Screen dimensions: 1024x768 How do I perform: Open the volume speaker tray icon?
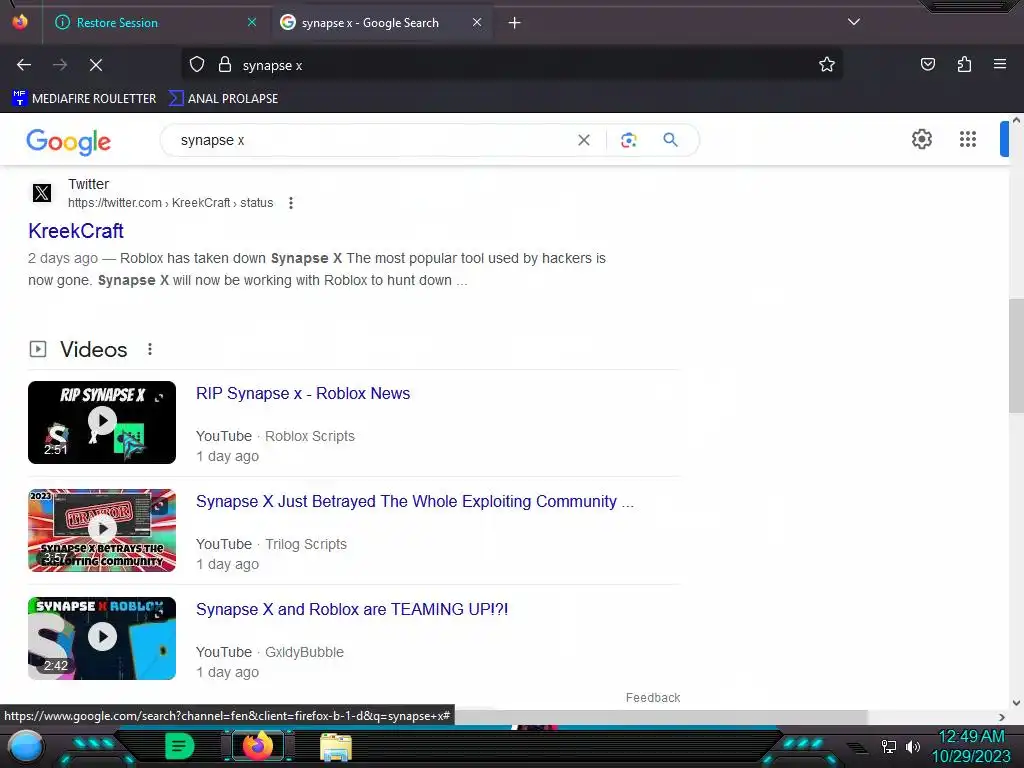coord(913,746)
